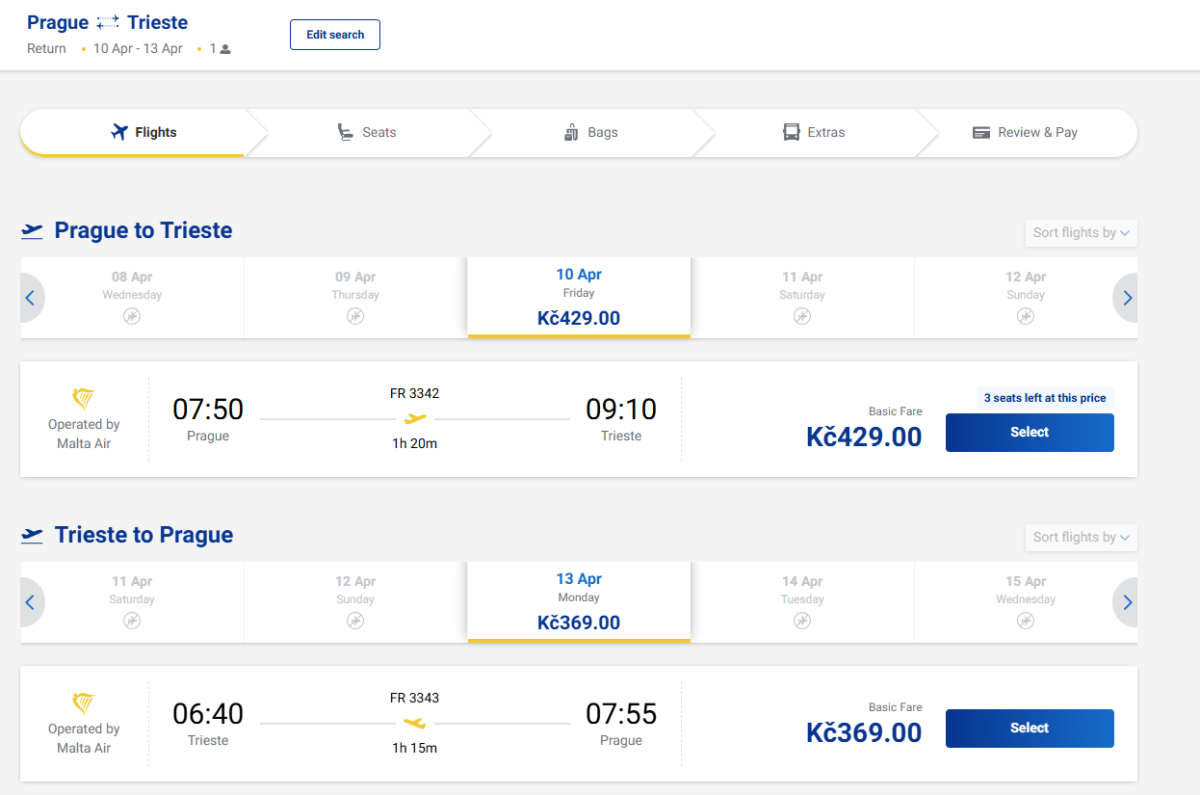Click the passenger icon in the search summary
The height and width of the screenshot is (795, 1200).
225,49
